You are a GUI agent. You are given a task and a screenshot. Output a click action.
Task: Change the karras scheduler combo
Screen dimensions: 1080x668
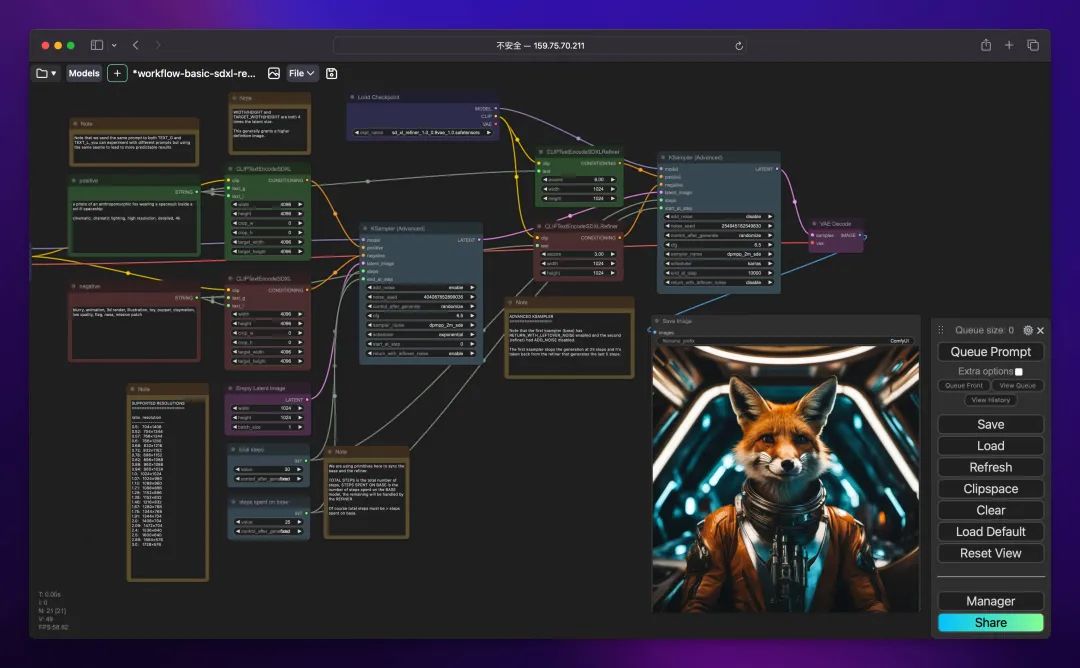coord(718,263)
